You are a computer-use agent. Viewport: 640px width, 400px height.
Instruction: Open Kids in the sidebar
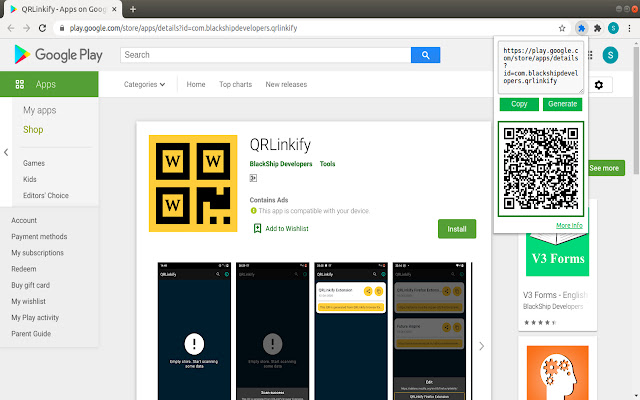coord(30,179)
